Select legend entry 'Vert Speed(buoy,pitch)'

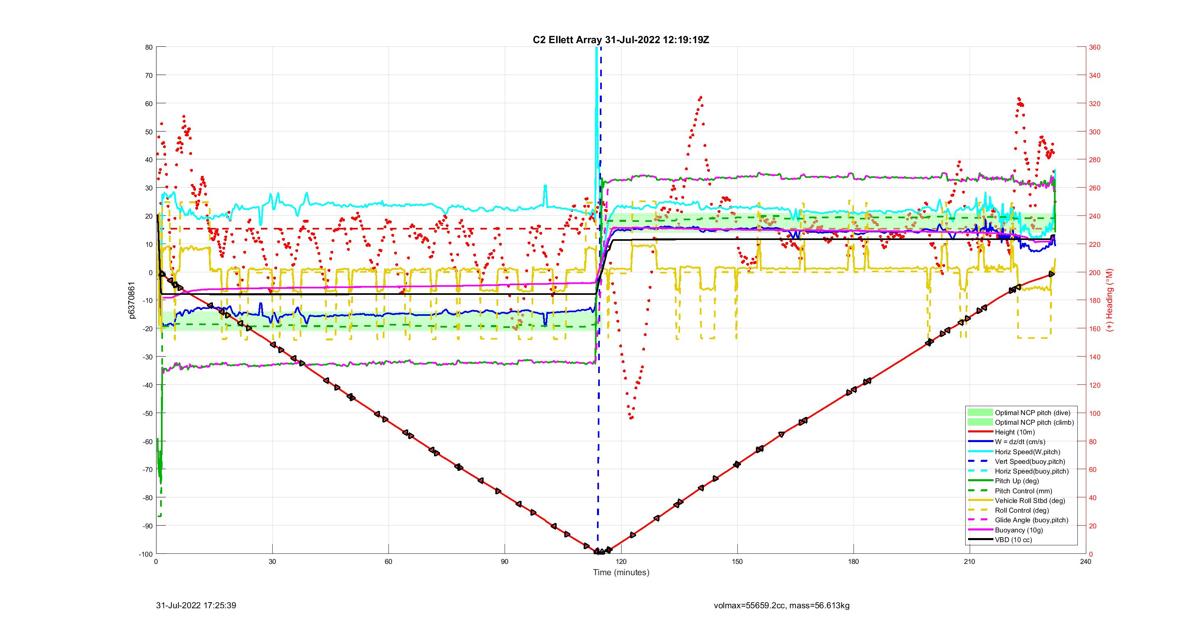point(1032,461)
